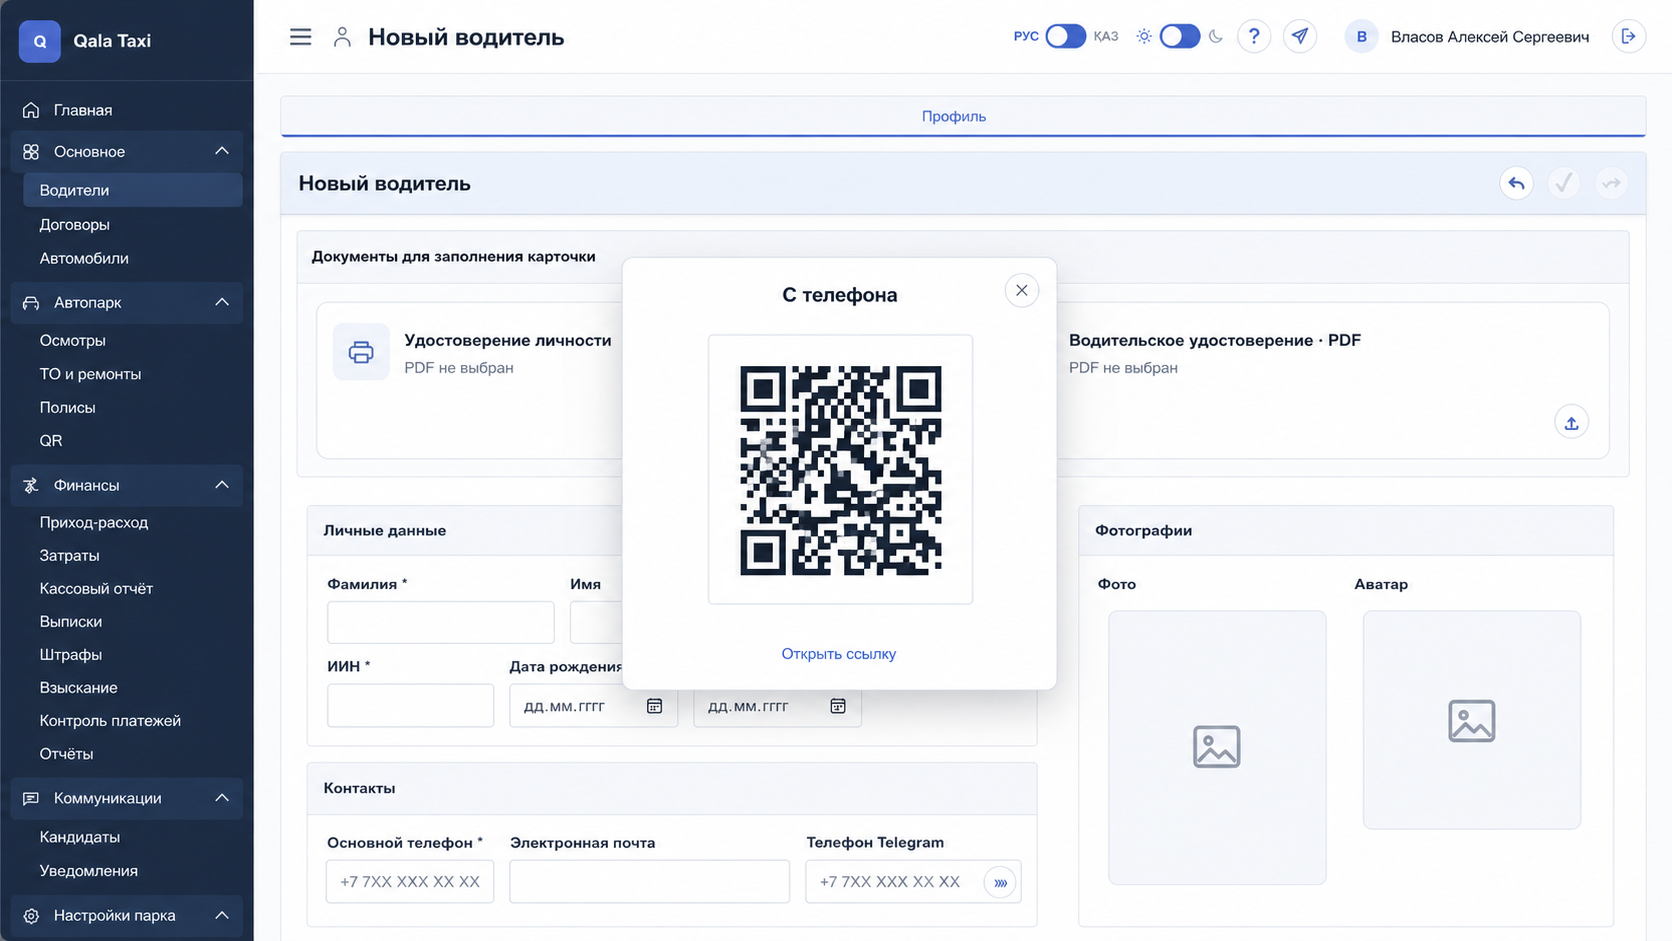Collapse the Коммуникации section
Image resolution: width=1672 pixels, height=941 pixels.
pos(222,799)
